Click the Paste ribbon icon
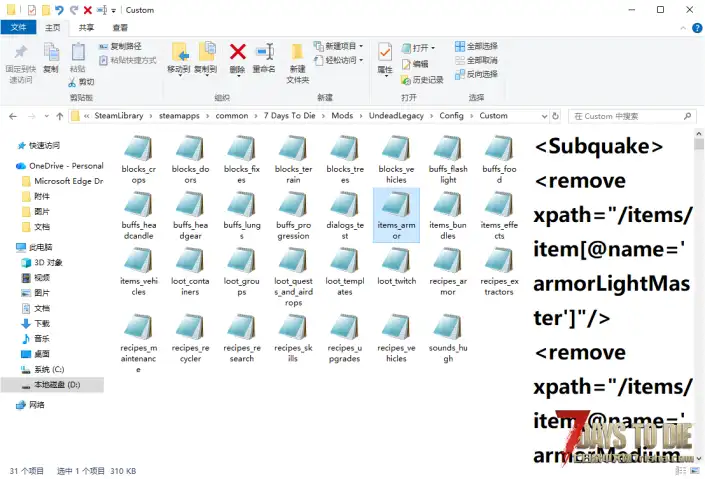Screen dimensions: 705x479 (x=78, y=52)
